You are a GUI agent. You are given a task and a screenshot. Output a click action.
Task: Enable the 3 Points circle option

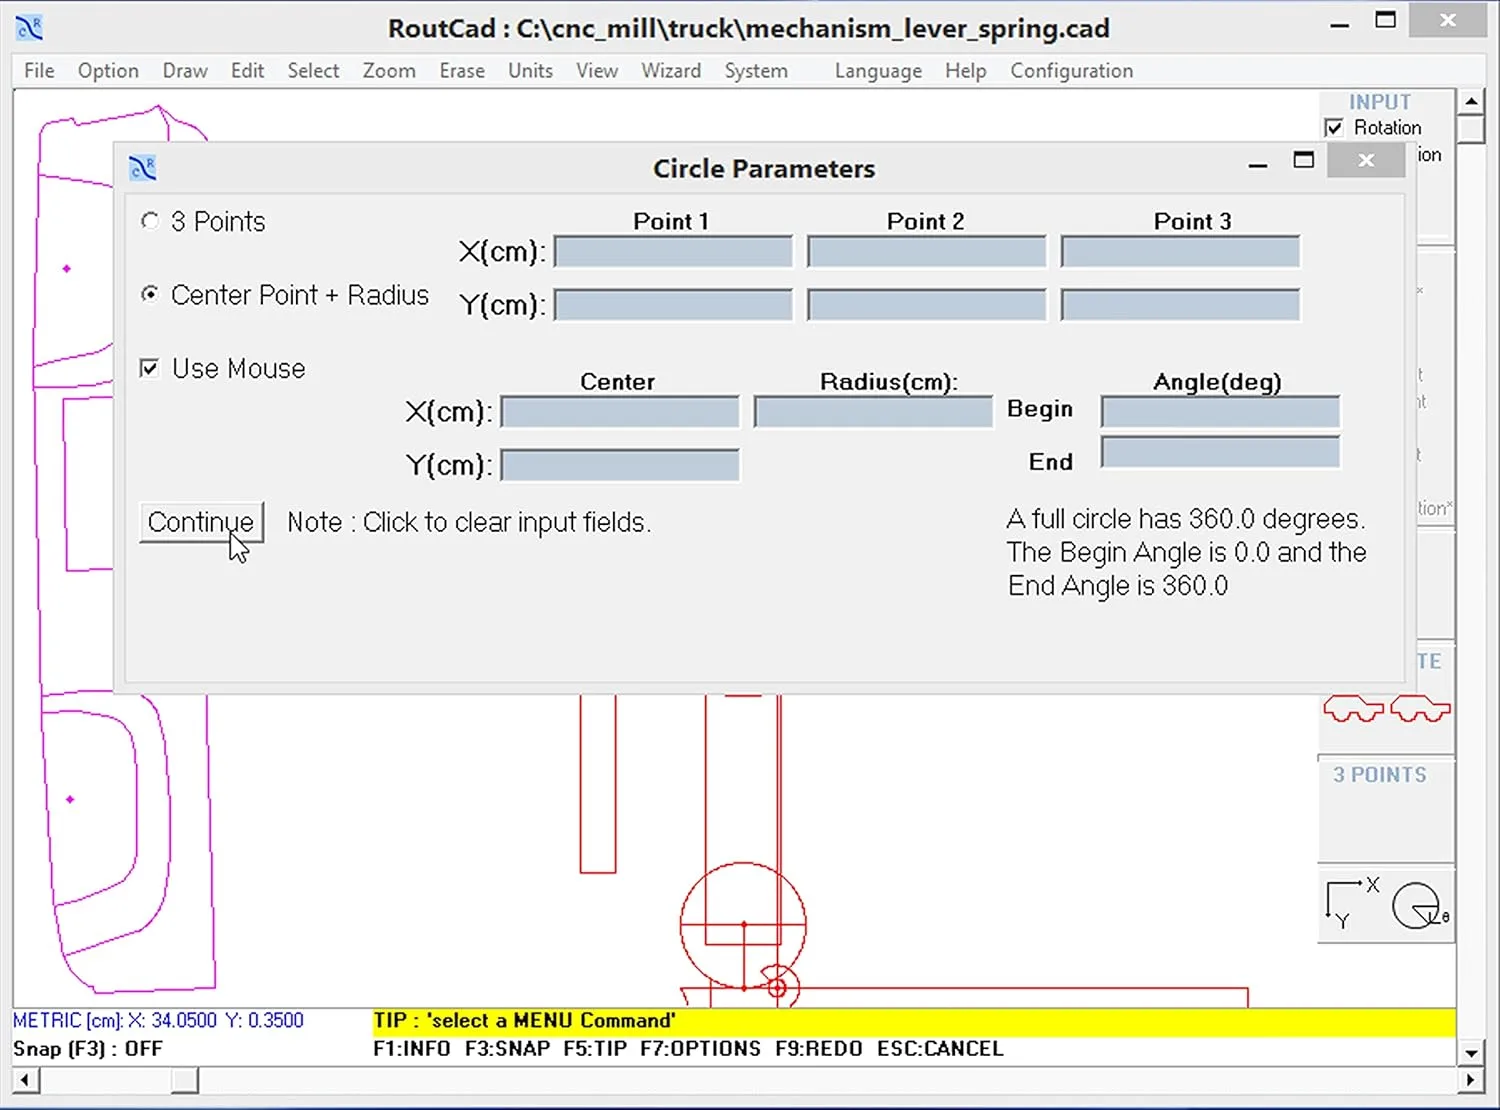click(150, 221)
